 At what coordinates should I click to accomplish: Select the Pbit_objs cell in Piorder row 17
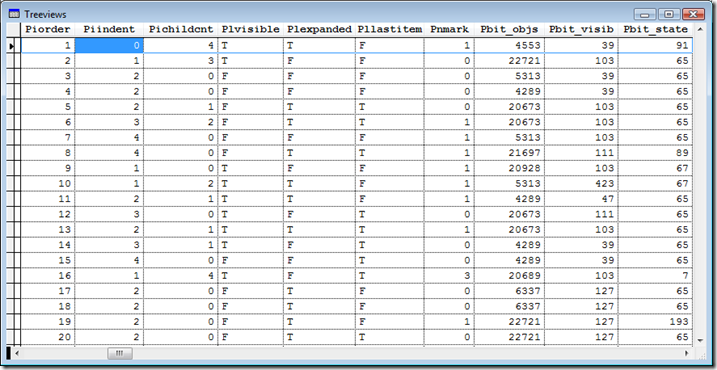(x=509, y=291)
